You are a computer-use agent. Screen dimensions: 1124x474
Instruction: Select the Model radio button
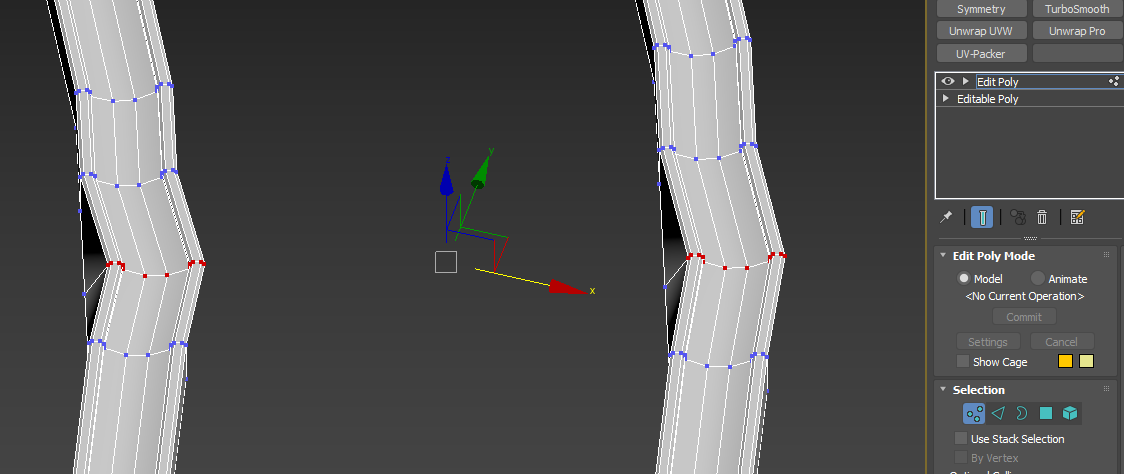[x=964, y=278]
